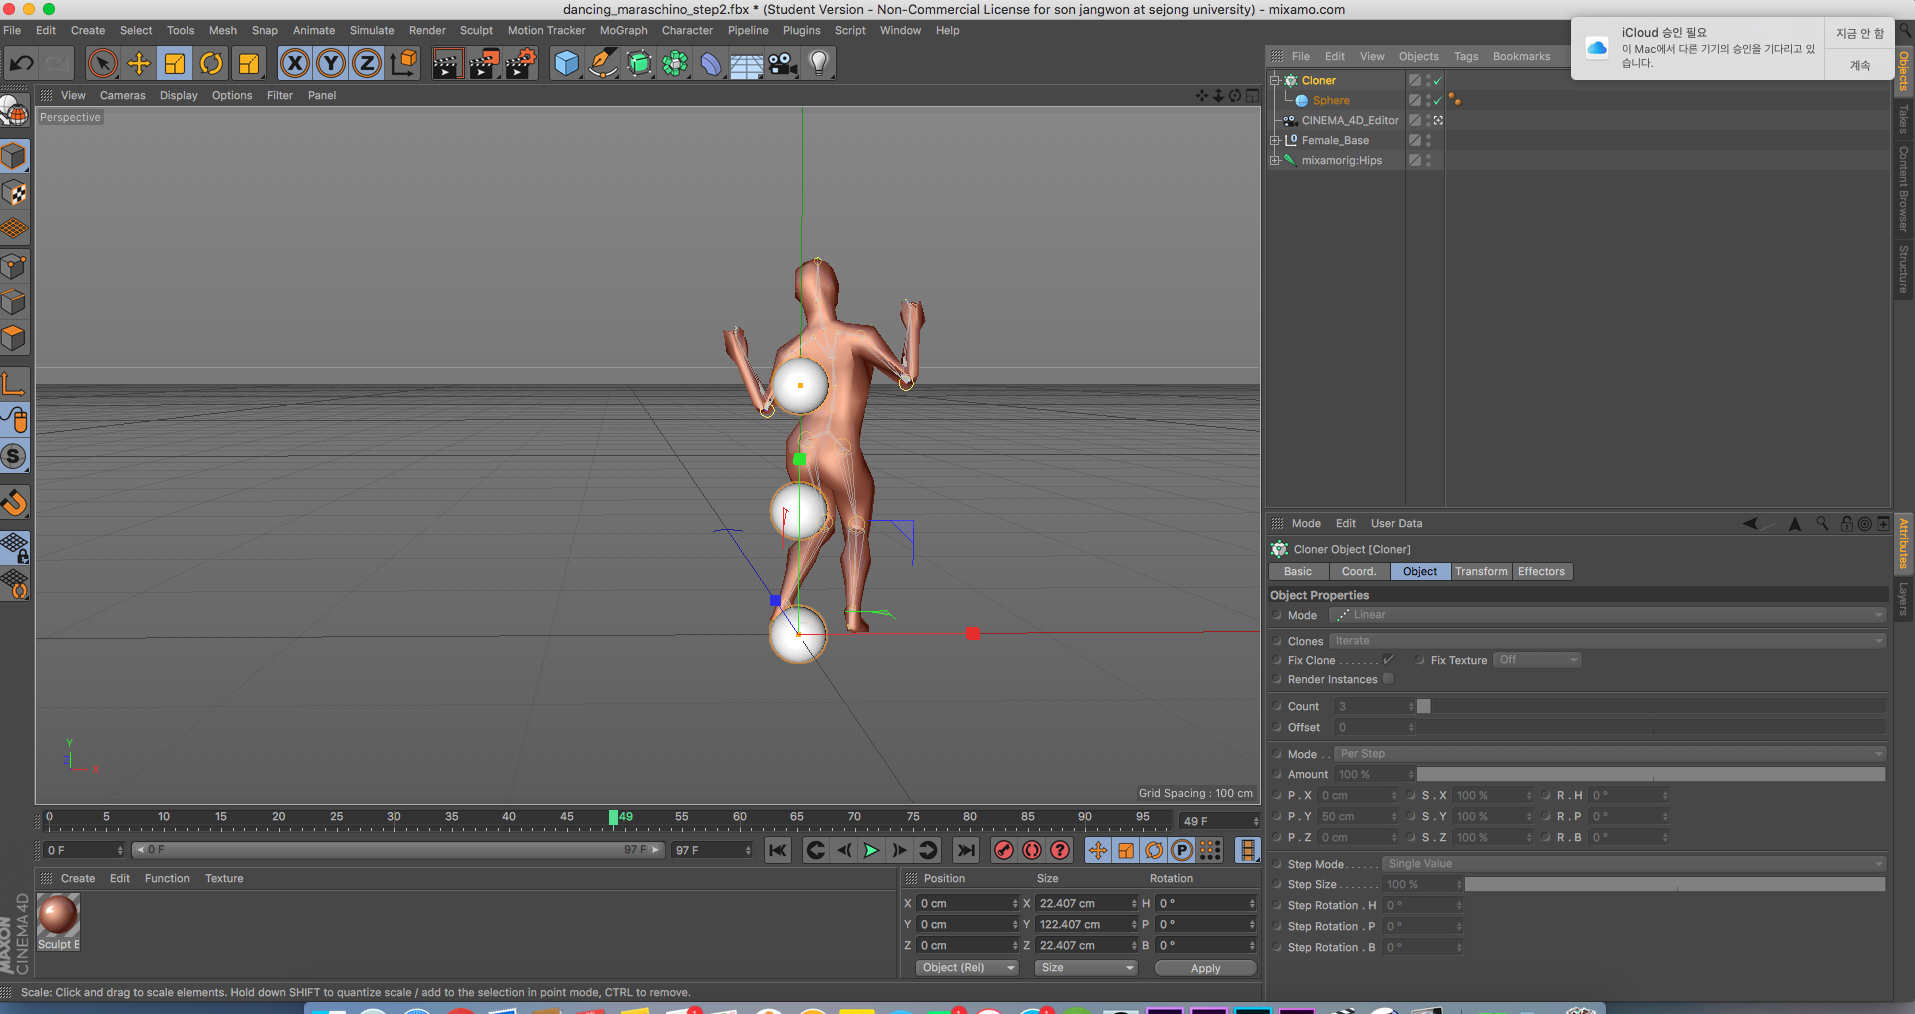Open the Character menu
This screenshot has height=1014, width=1915.
click(x=687, y=31)
